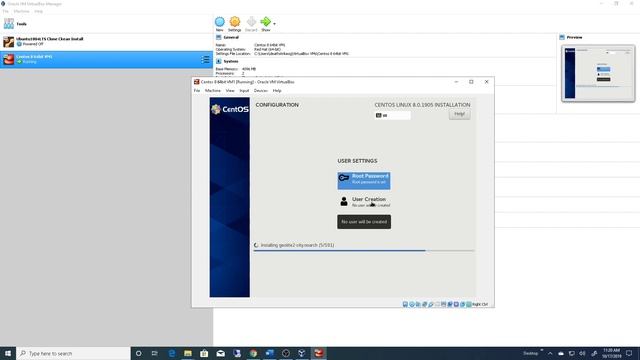Click the System section header
Image resolution: width=640 pixels, height=360 pixels.
pyautogui.click(x=231, y=62)
